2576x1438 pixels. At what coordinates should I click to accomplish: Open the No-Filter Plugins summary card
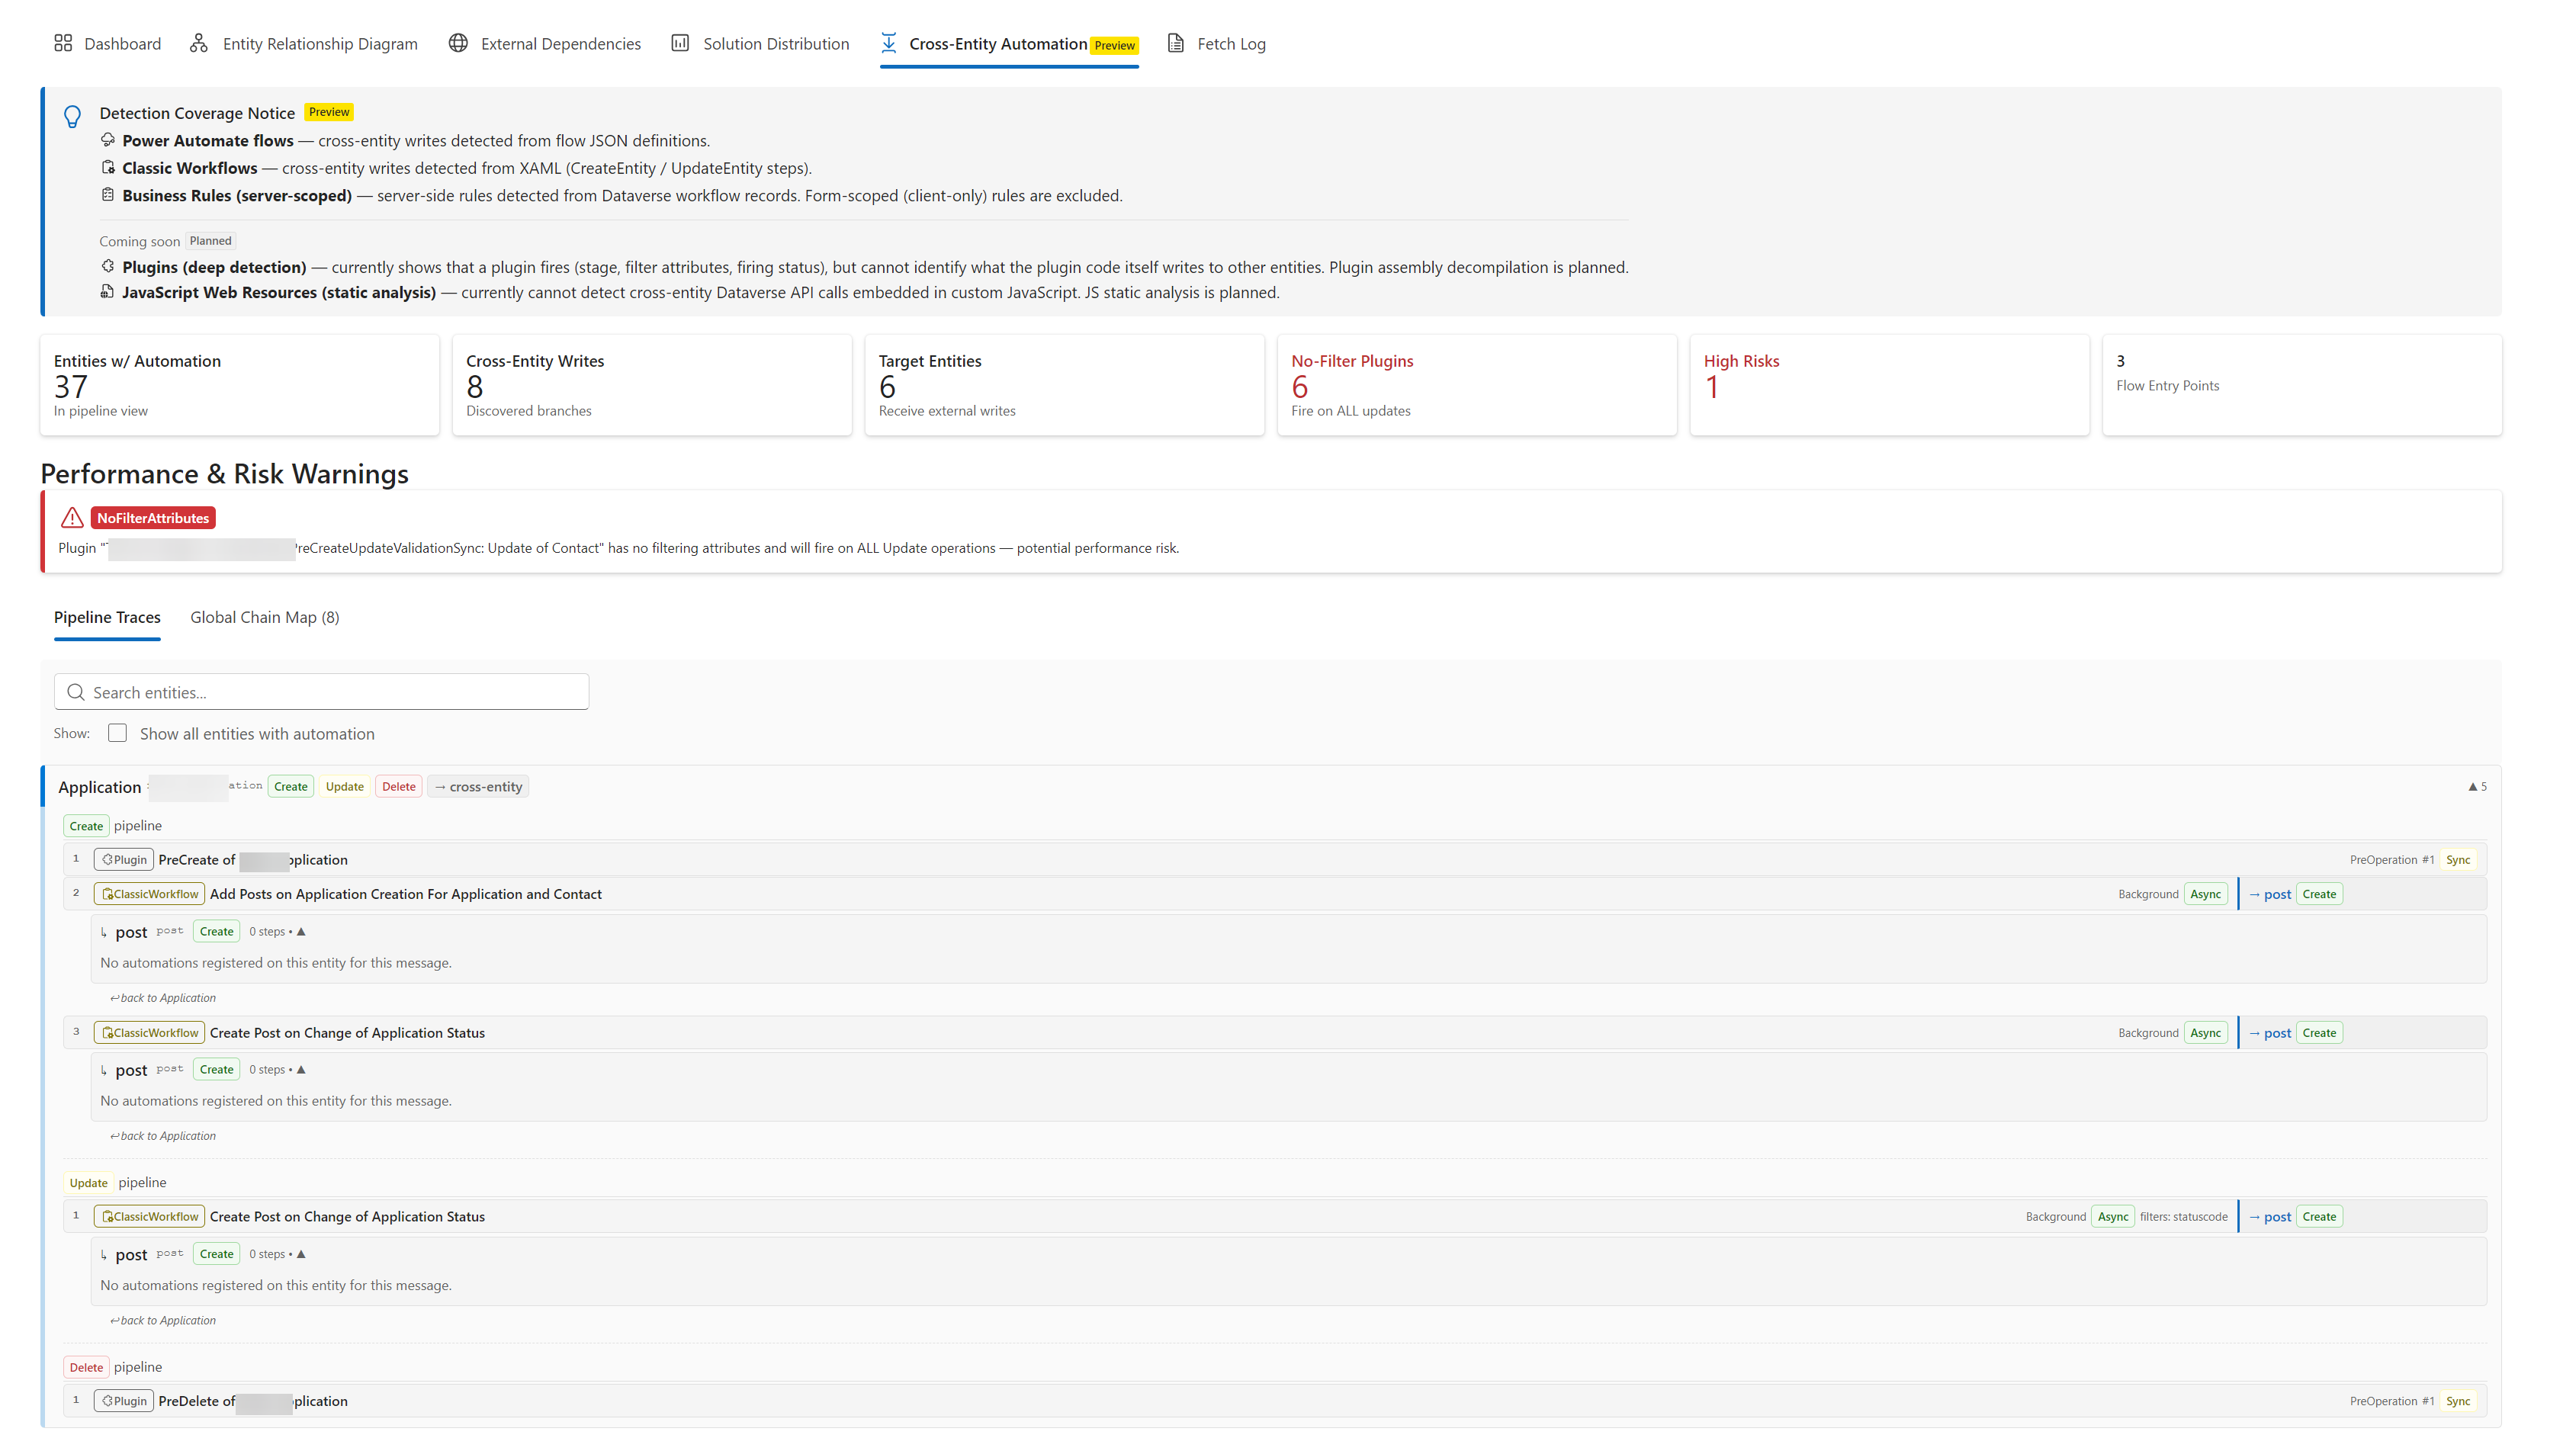click(x=1477, y=385)
